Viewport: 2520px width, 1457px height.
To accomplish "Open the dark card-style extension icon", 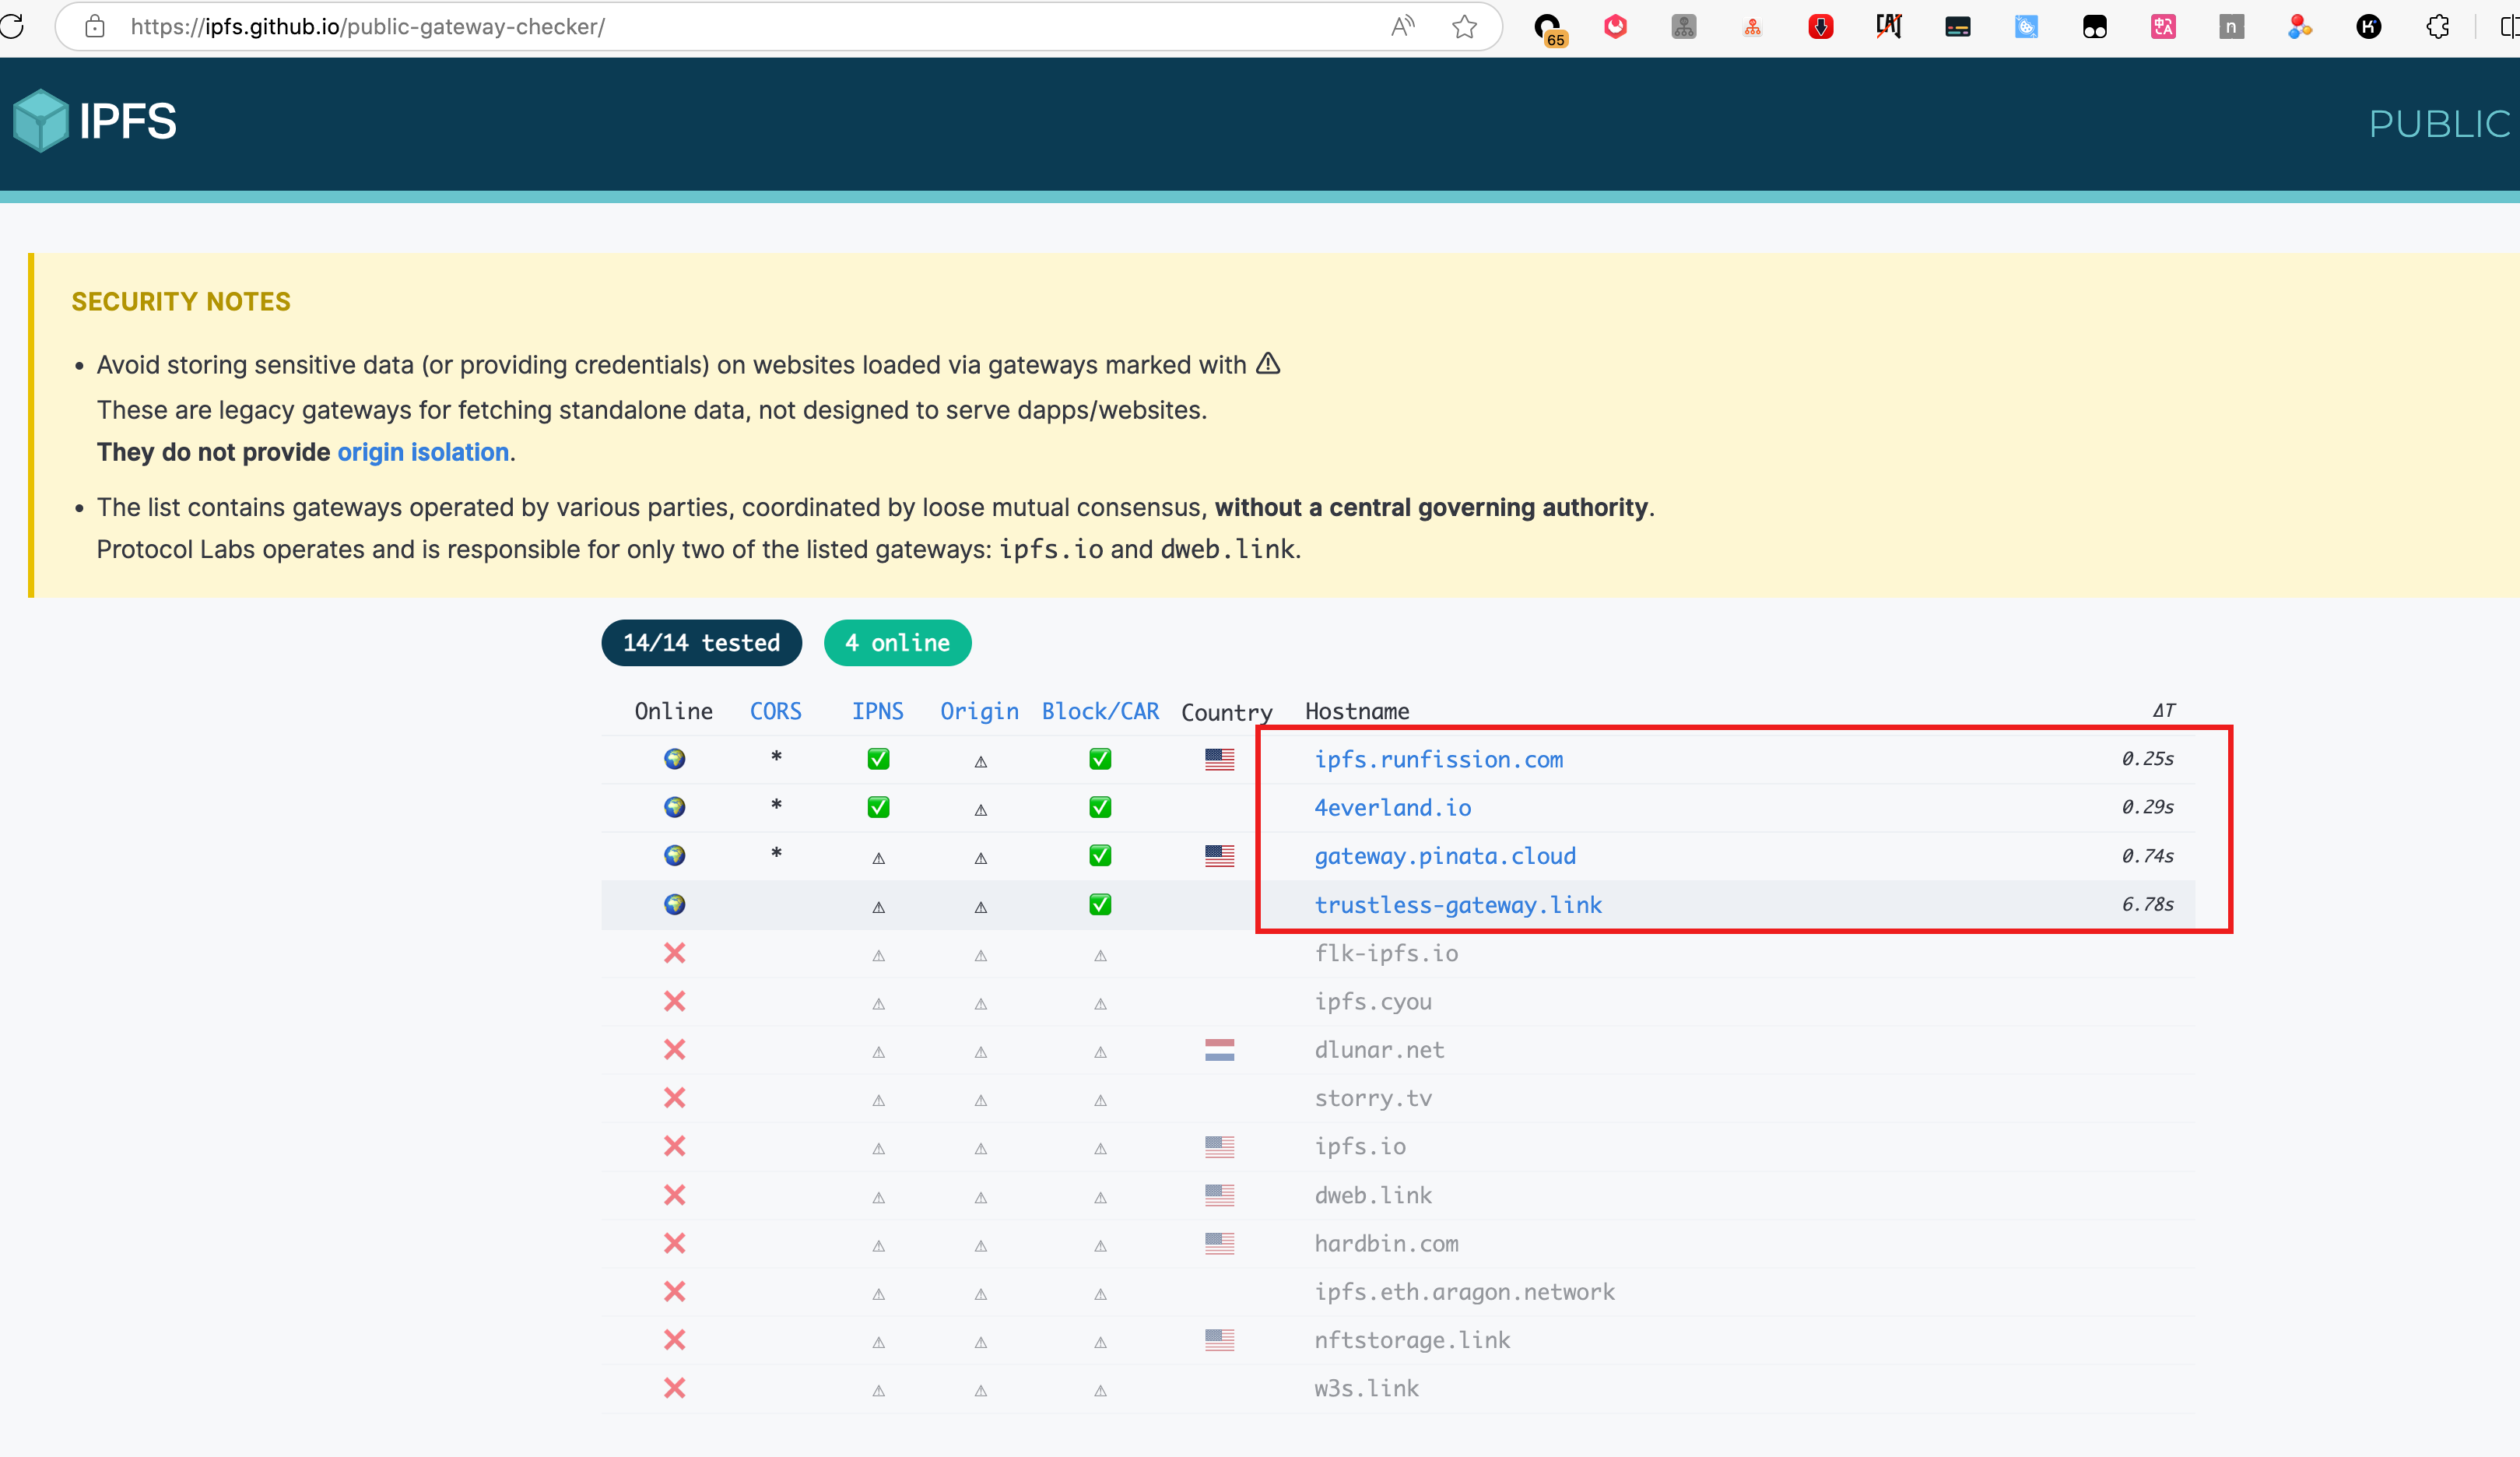I will click(x=1958, y=27).
